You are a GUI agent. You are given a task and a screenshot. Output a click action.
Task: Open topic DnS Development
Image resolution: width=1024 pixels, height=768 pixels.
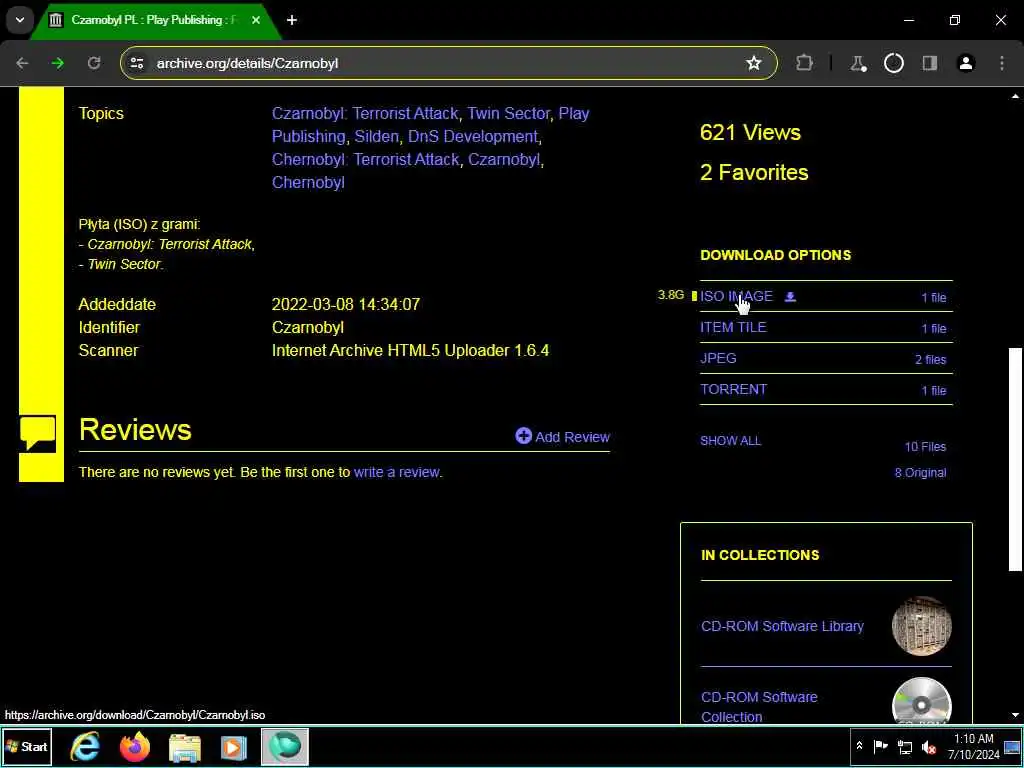(x=473, y=136)
